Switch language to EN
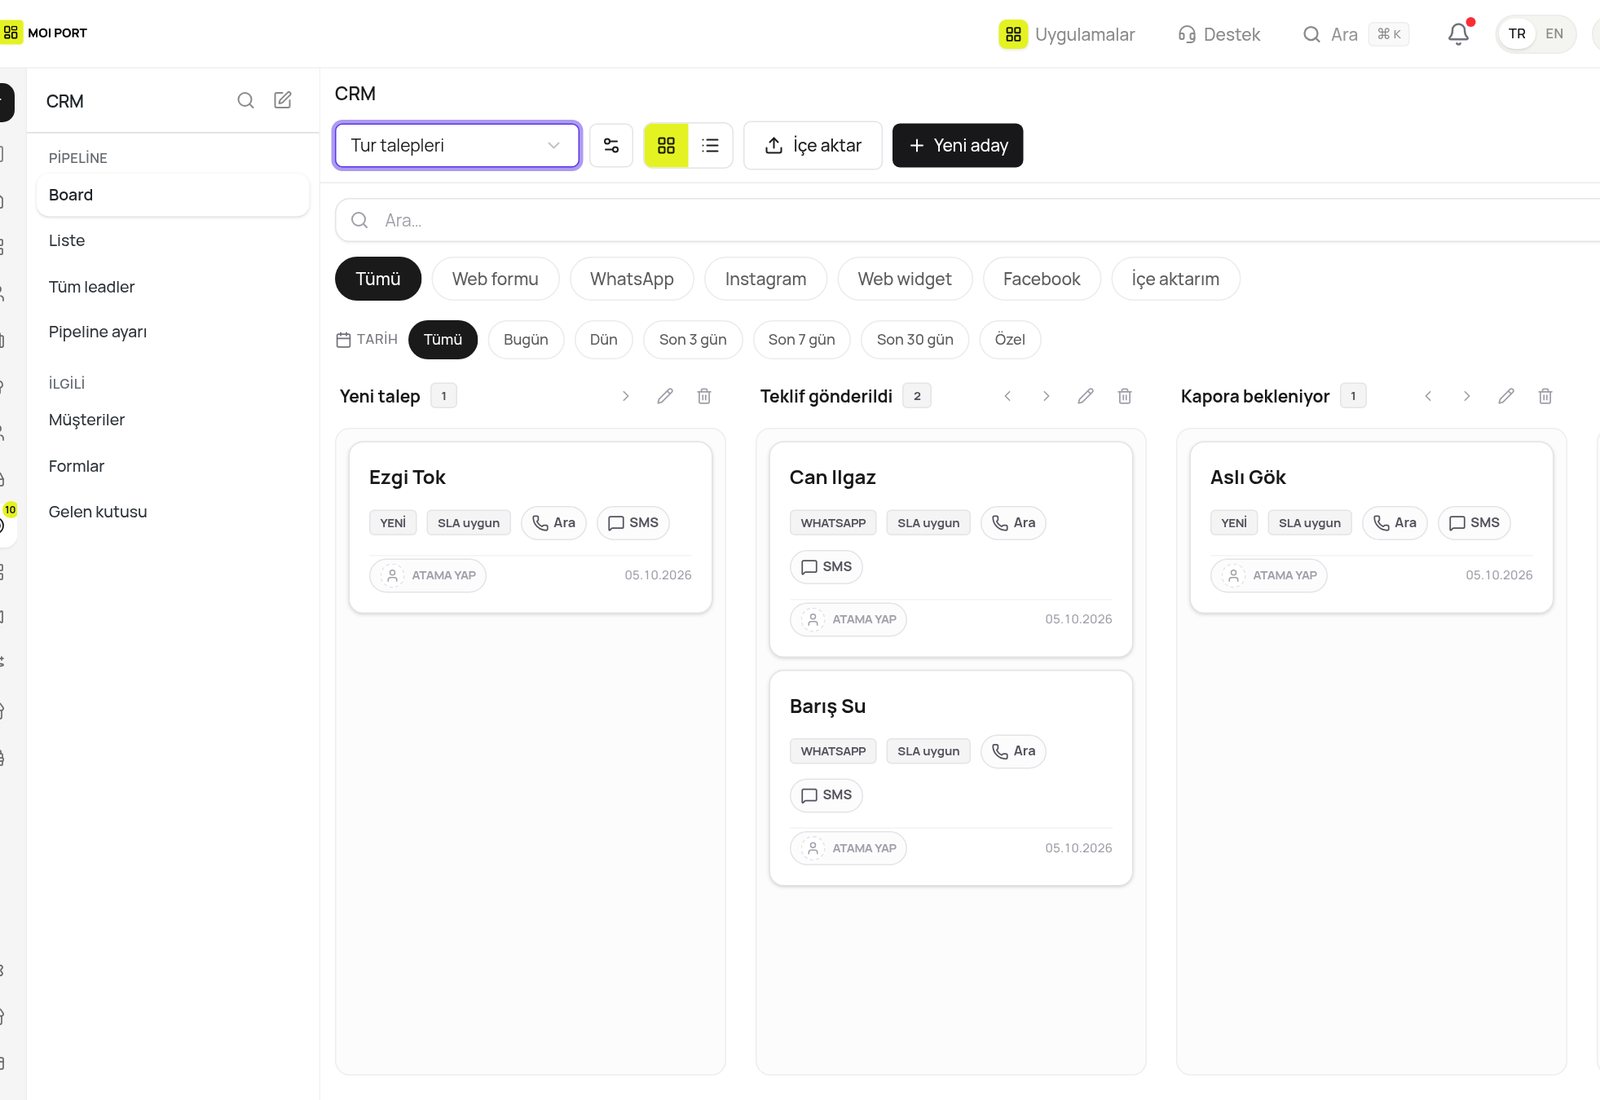The height and width of the screenshot is (1100, 1600). coord(1554,34)
